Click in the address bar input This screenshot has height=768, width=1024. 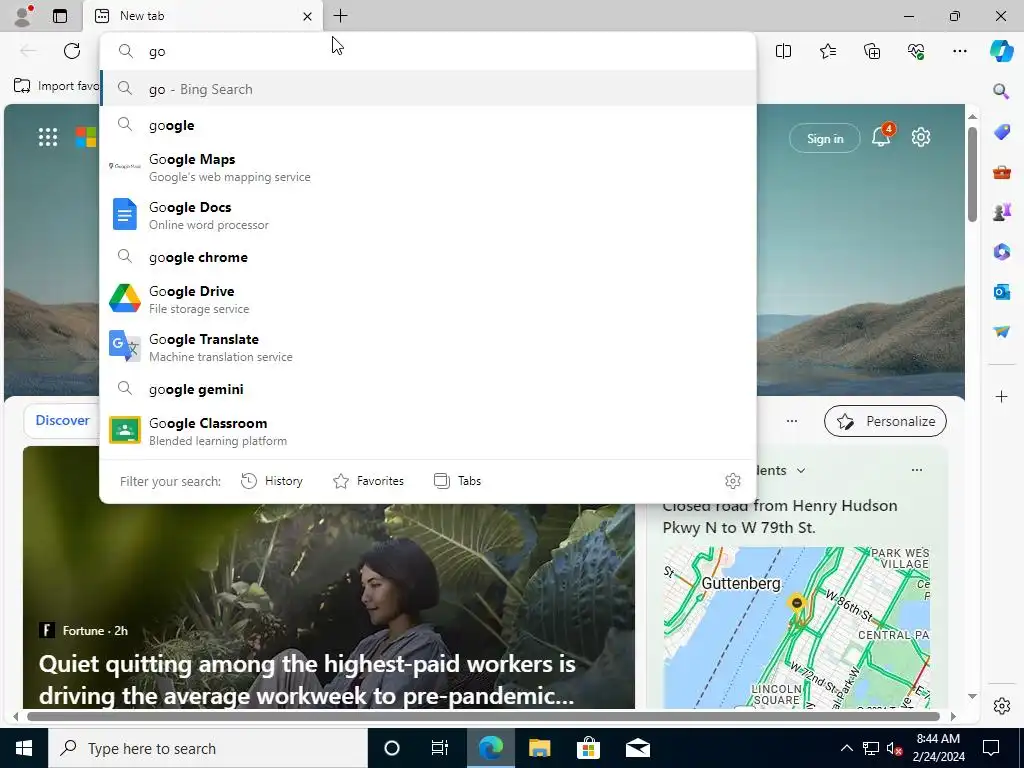[x=428, y=51]
